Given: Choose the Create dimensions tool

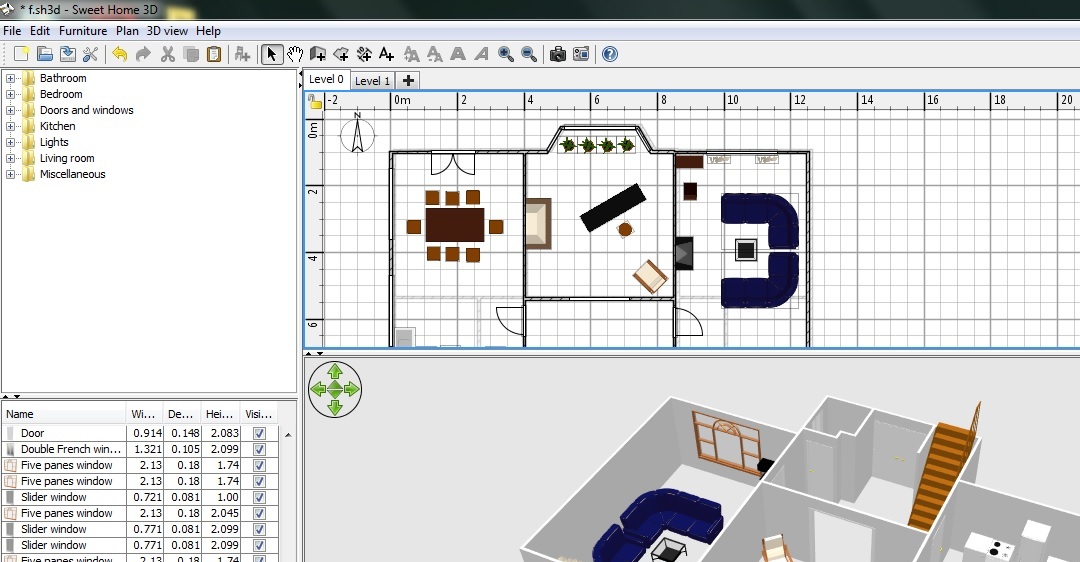Looking at the screenshot, I should tap(364, 54).
